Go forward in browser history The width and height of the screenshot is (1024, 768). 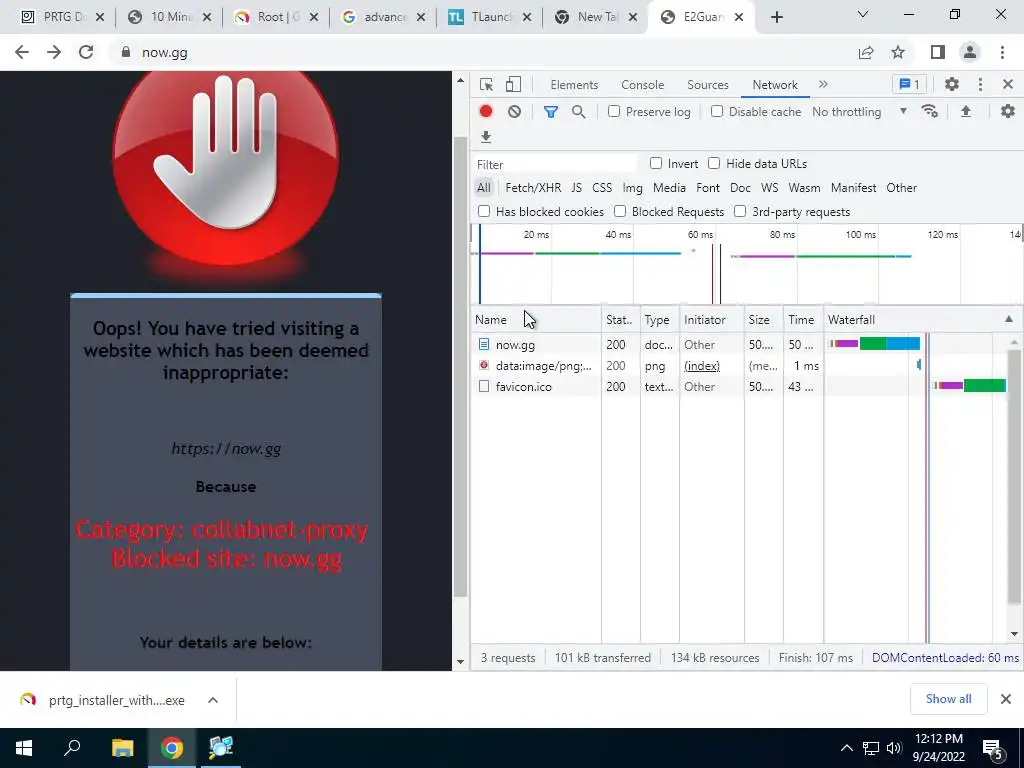tap(54, 52)
